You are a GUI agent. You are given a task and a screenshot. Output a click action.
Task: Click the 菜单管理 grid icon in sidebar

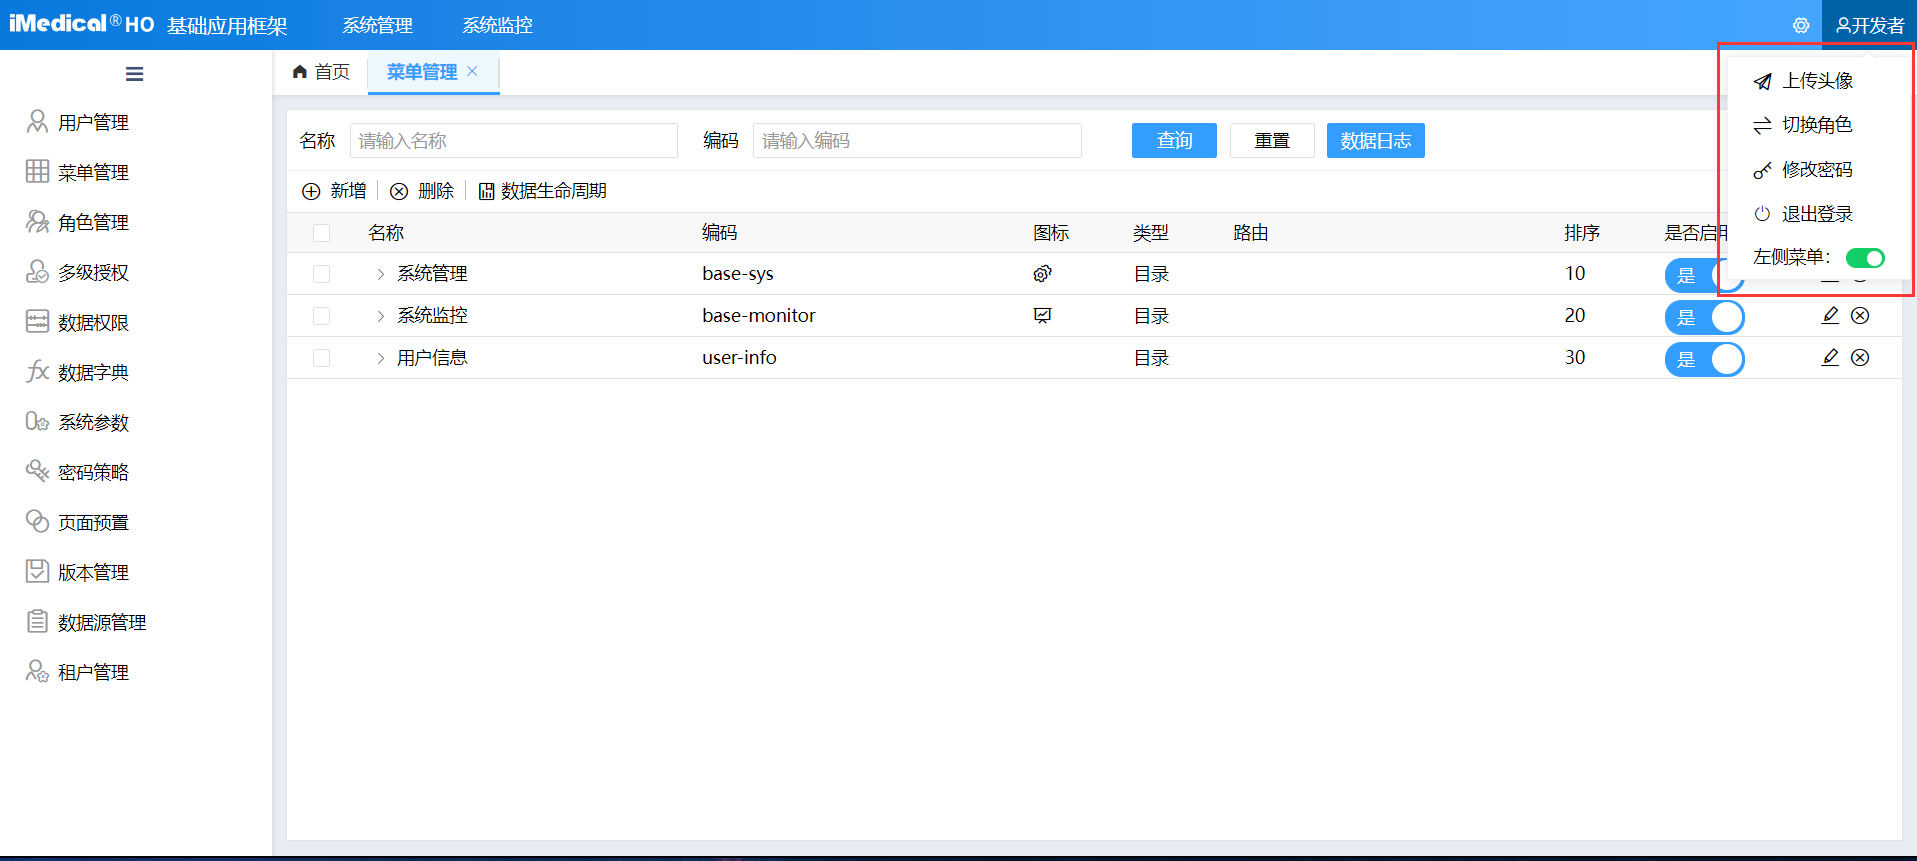click(37, 172)
